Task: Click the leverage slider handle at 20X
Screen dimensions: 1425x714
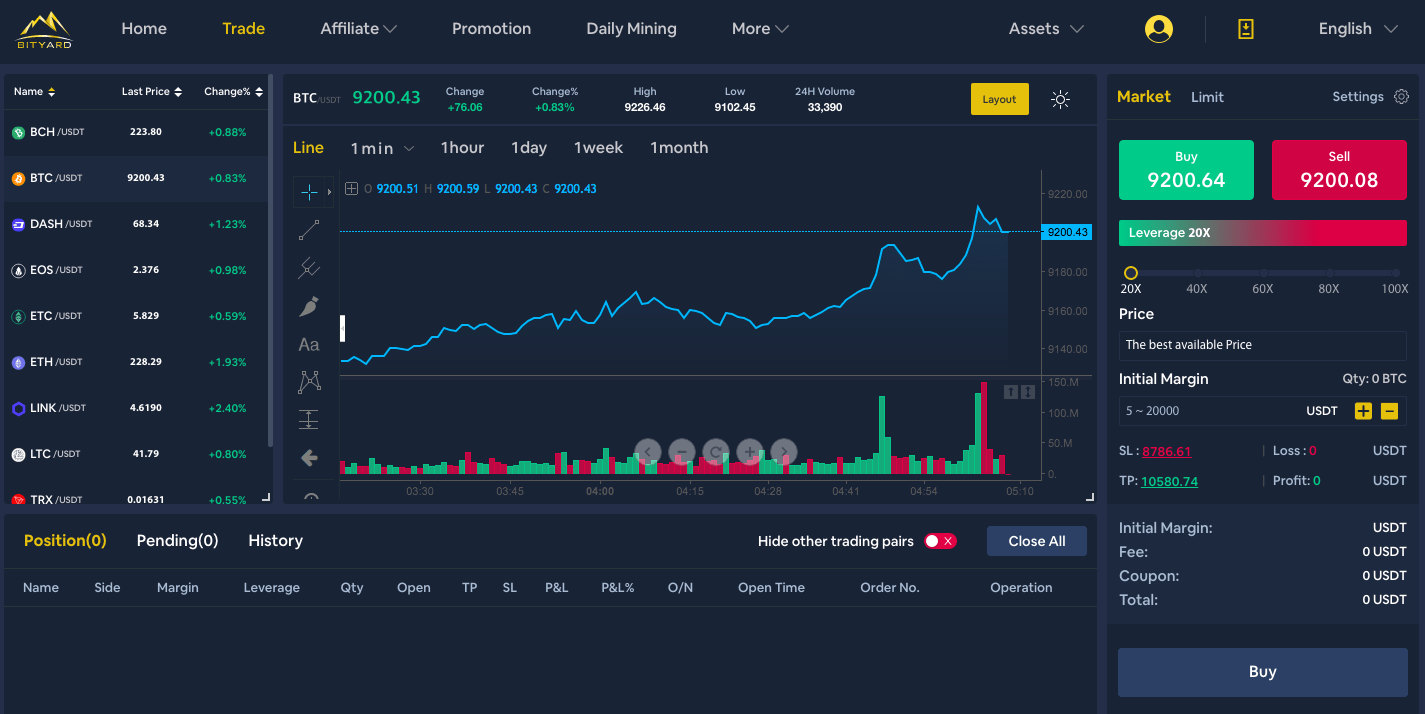Action: click(x=1131, y=273)
